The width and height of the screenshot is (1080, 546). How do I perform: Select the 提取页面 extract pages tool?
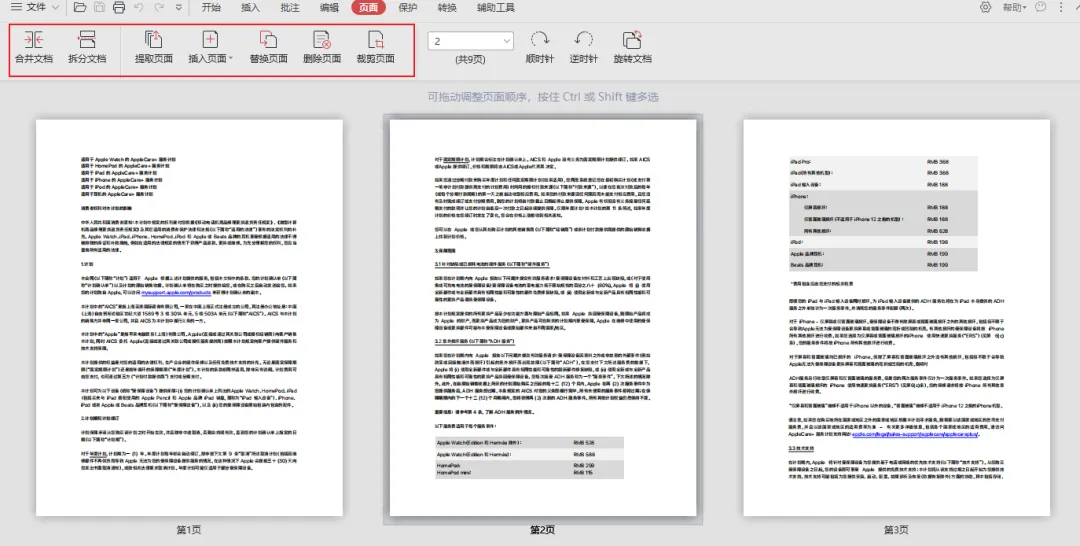point(154,48)
